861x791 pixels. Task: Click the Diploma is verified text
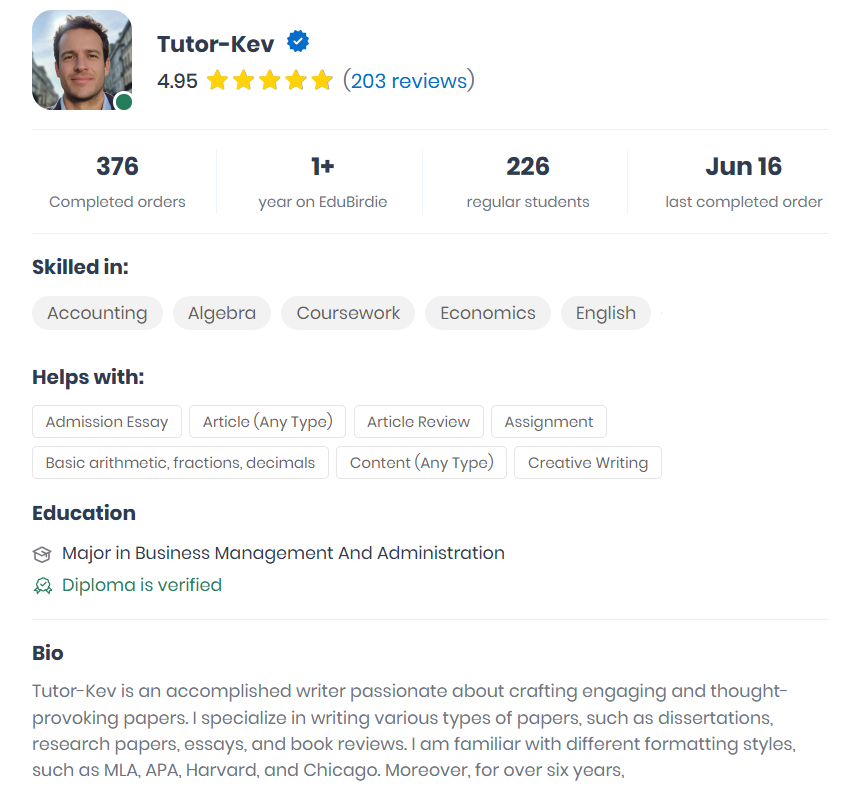coord(142,585)
